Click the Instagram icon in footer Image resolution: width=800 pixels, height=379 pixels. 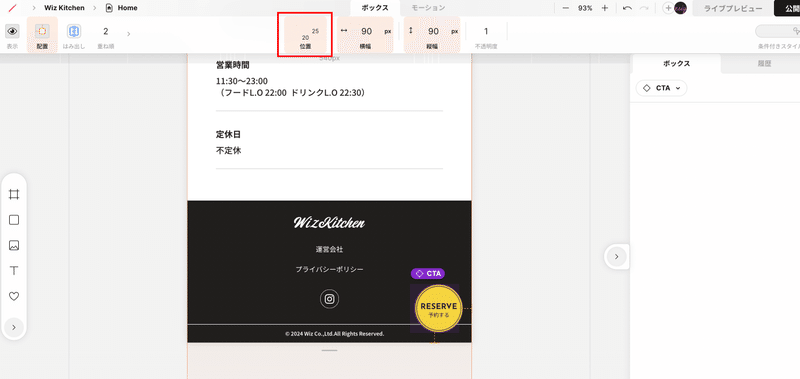[x=330, y=299]
